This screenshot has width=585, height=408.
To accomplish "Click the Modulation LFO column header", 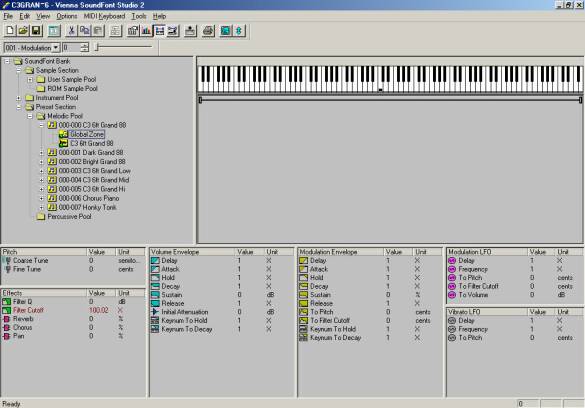I will (x=487, y=252).
